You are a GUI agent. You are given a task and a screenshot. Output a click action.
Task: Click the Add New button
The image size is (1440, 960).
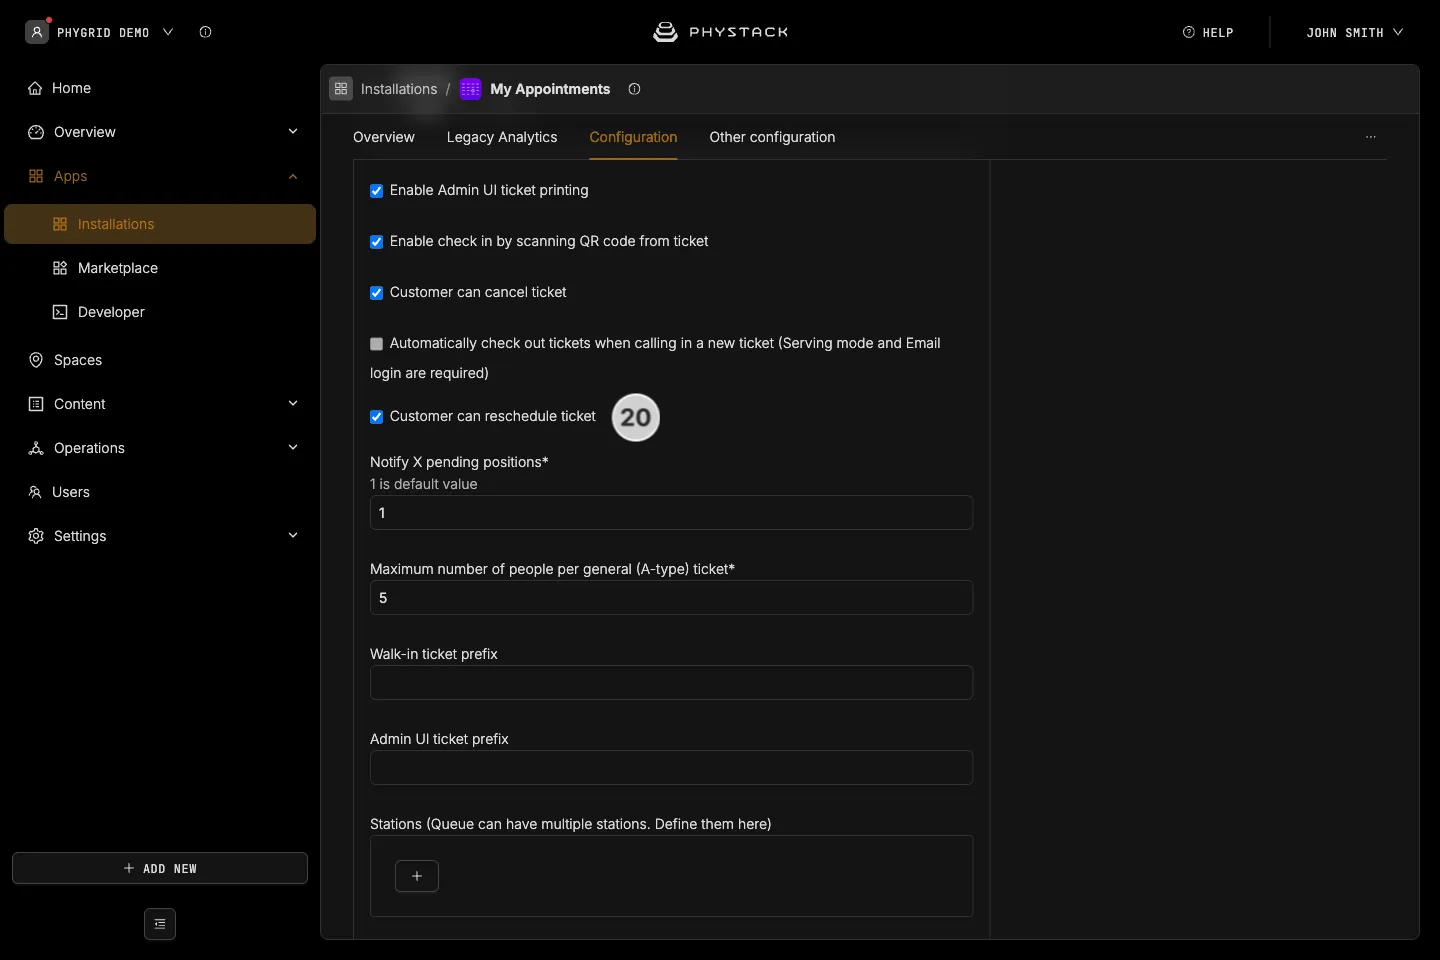(x=160, y=868)
